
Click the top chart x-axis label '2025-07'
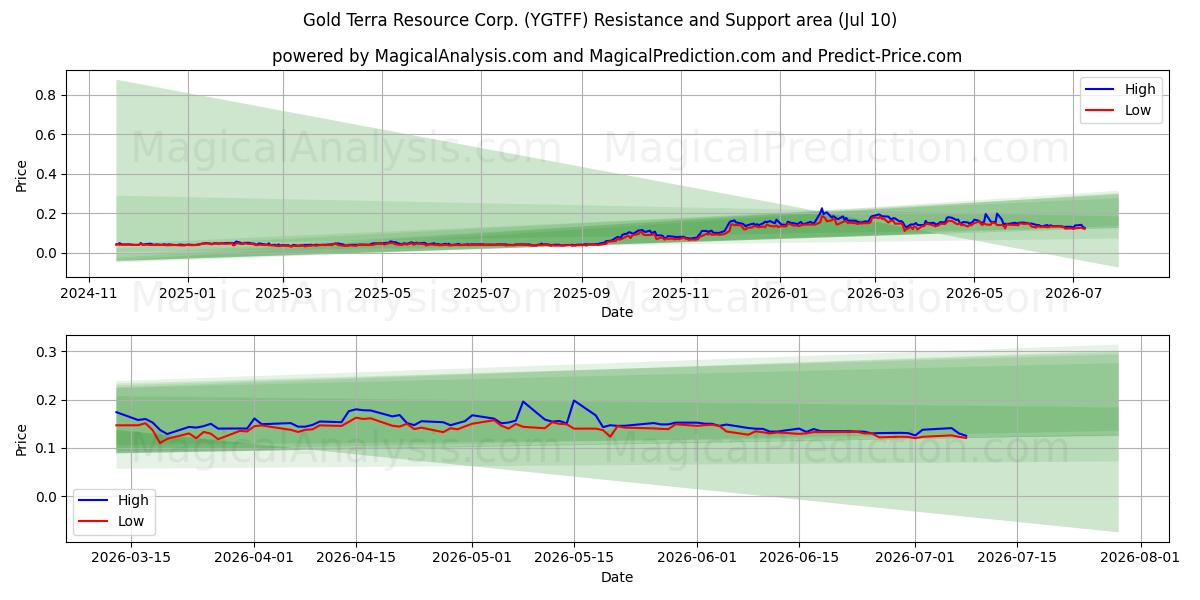[x=481, y=293]
